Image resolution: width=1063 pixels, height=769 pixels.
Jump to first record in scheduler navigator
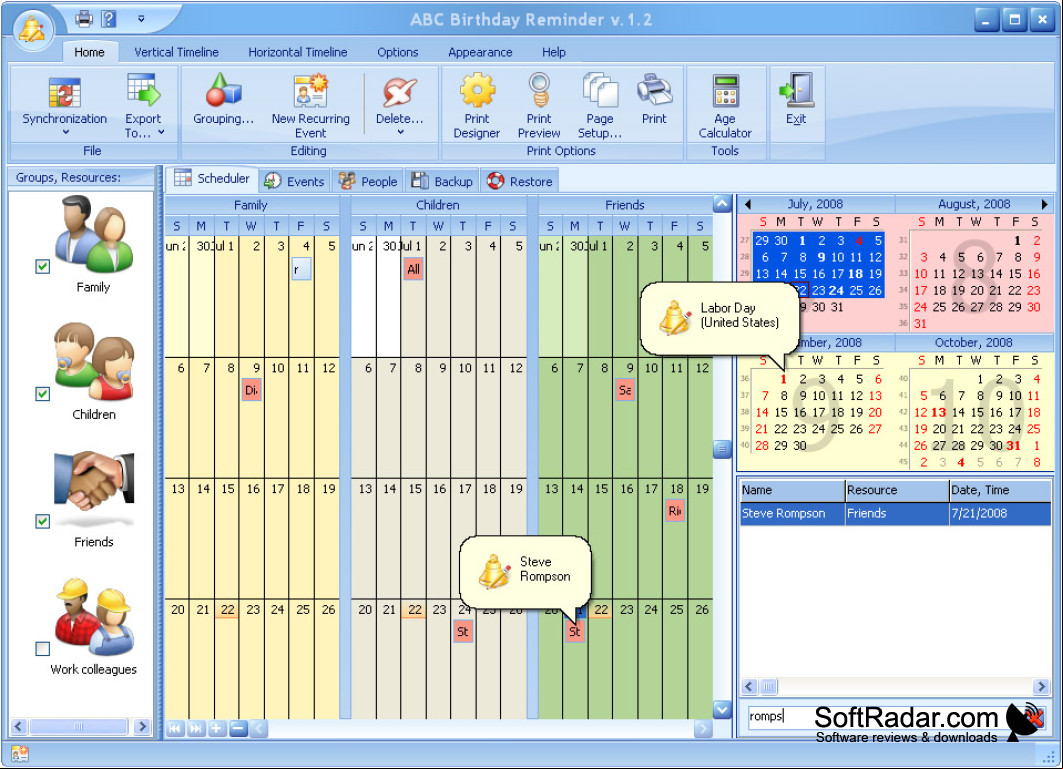tap(175, 728)
